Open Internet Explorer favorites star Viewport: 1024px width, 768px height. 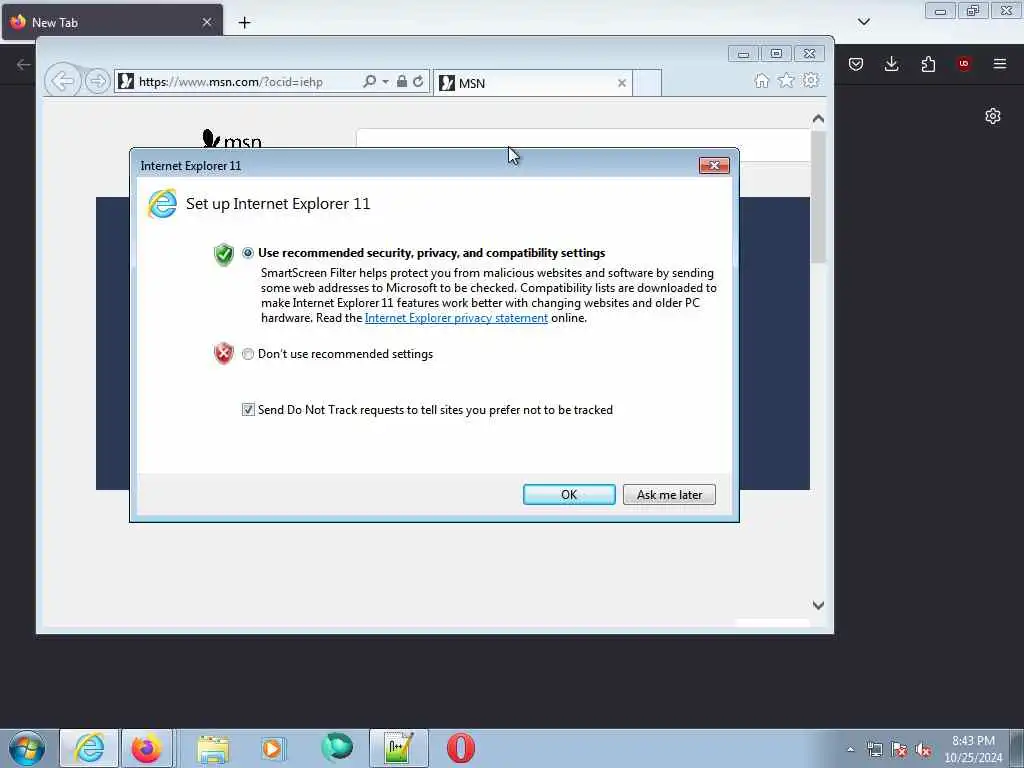pyautogui.click(x=786, y=80)
